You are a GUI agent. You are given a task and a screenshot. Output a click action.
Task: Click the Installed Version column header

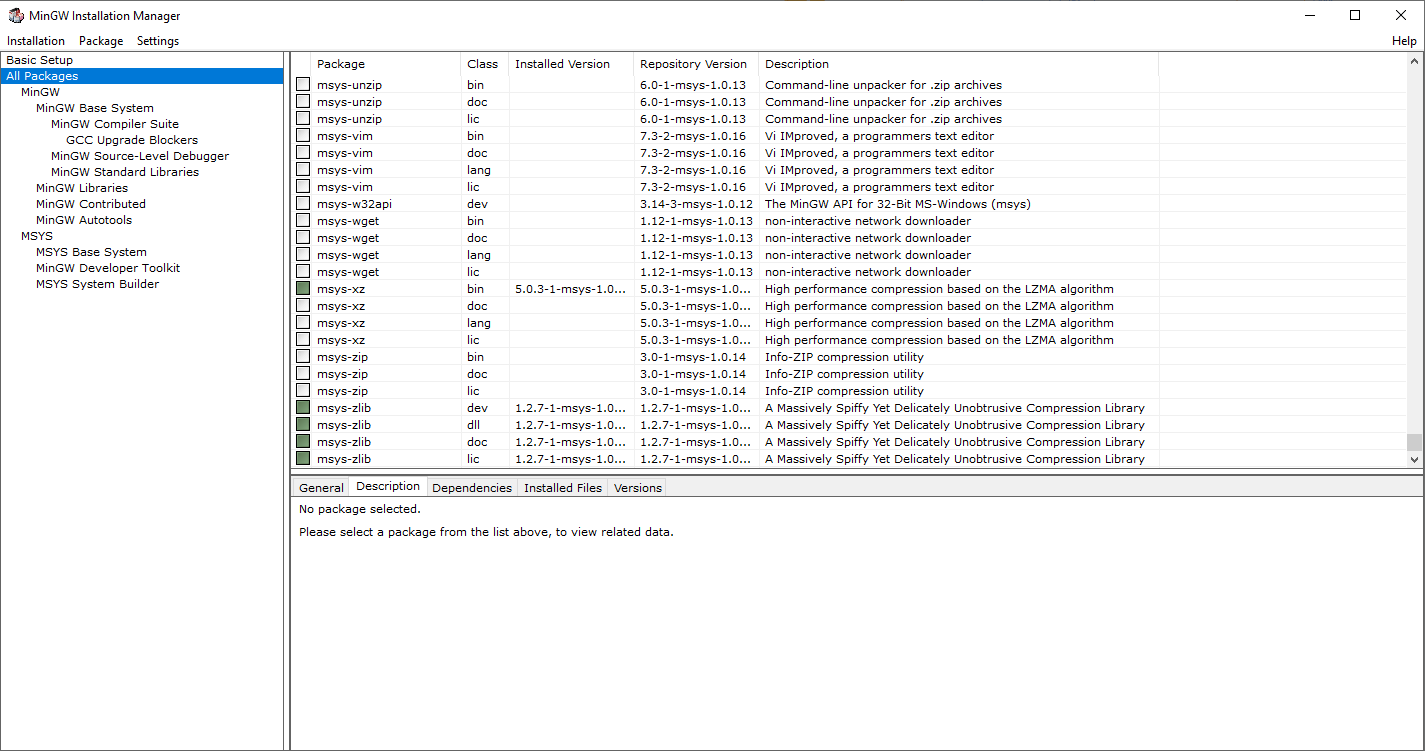(x=571, y=64)
